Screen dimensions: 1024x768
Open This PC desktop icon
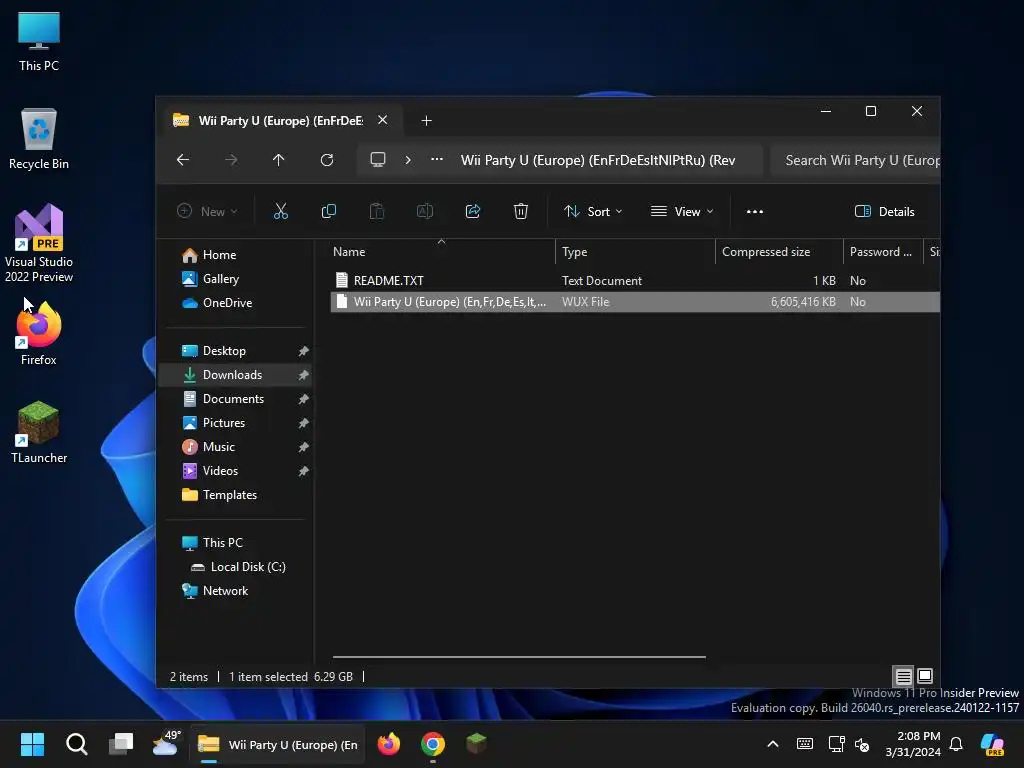(39, 40)
